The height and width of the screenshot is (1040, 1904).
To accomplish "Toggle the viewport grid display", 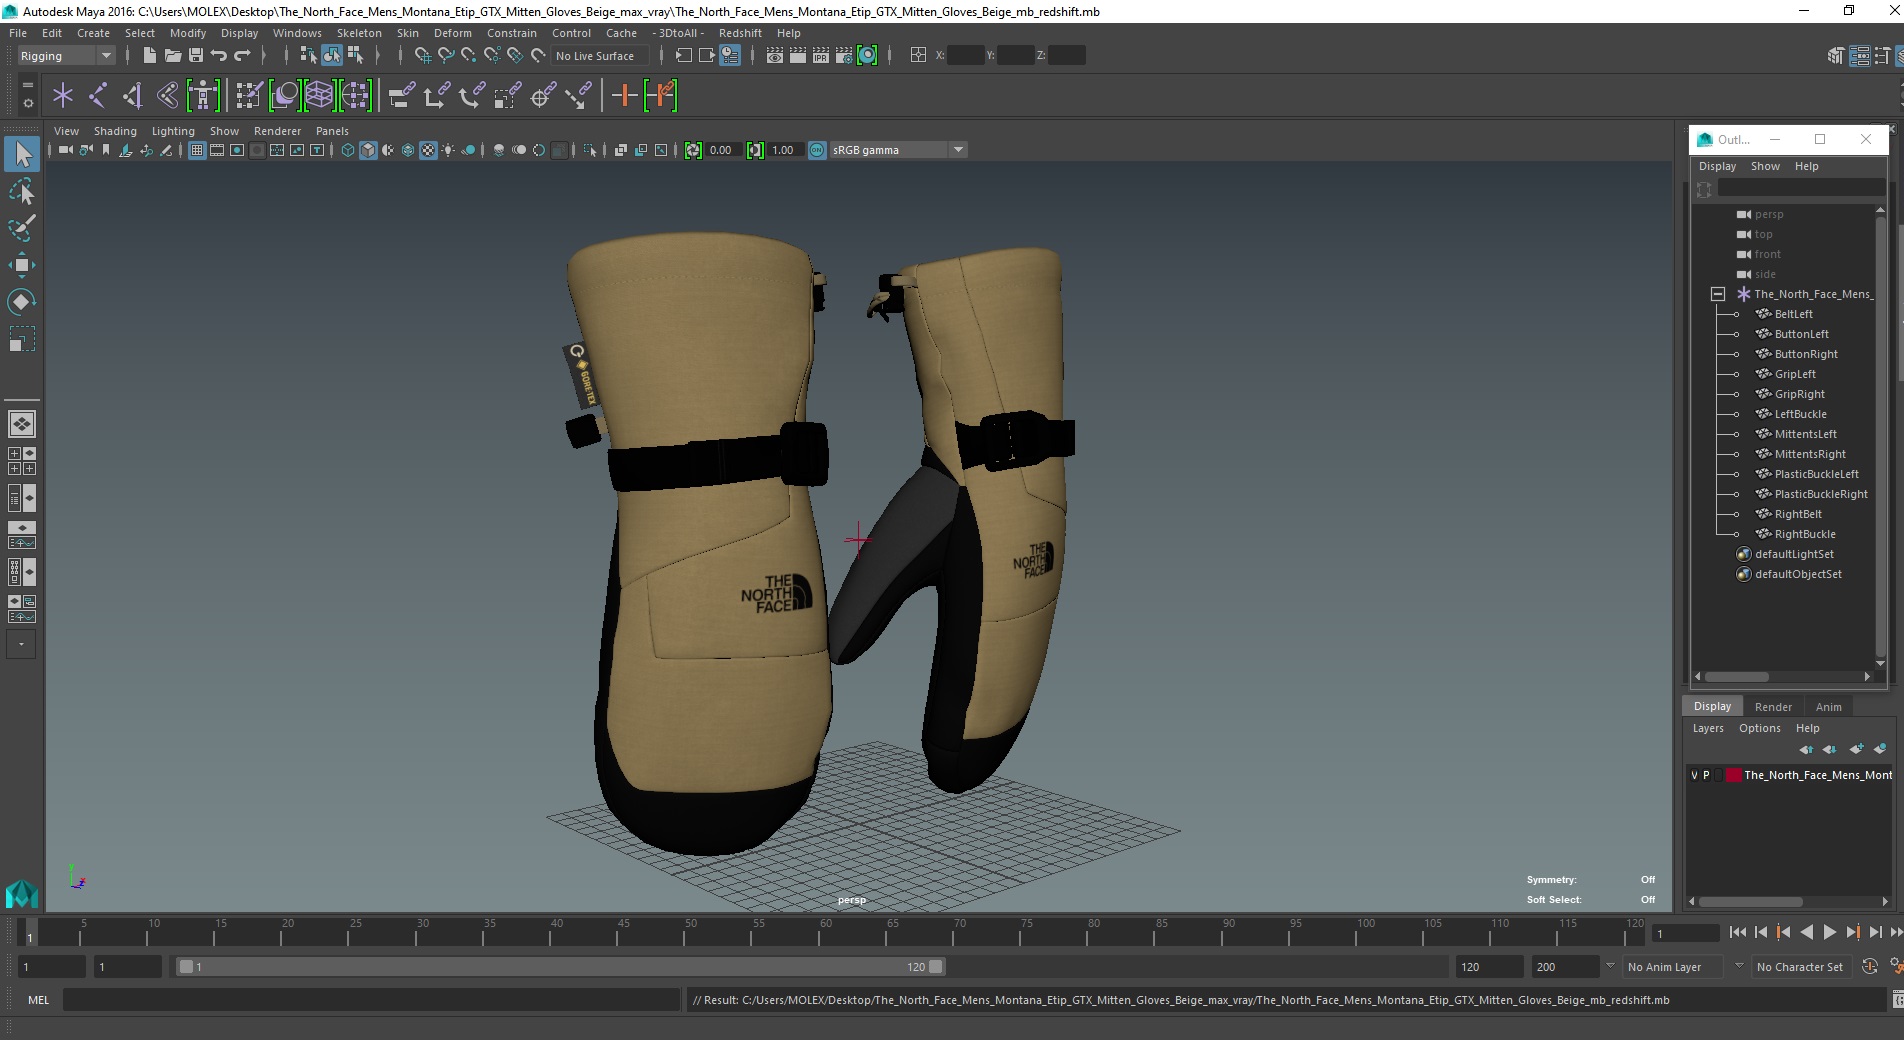I will click(x=197, y=150).
